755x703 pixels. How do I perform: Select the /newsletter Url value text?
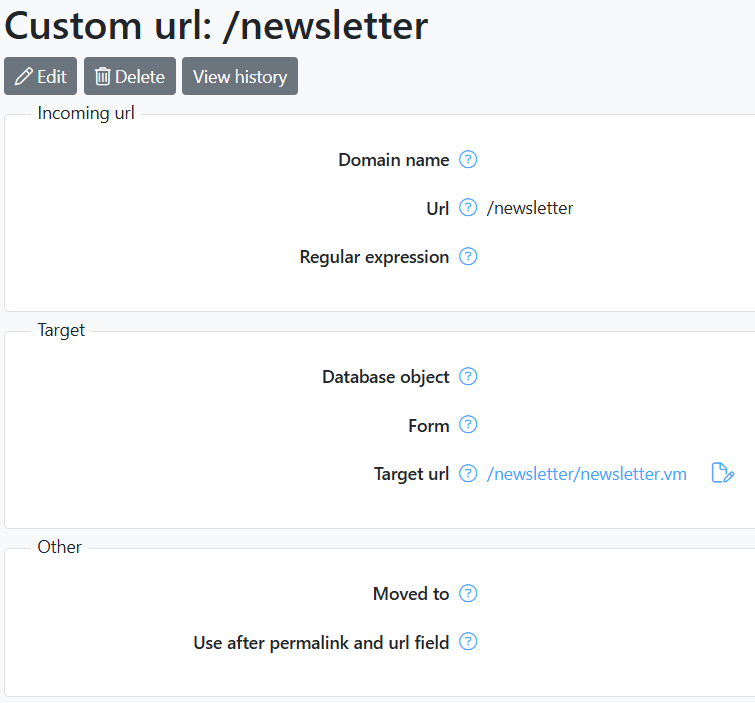pyautogui.click(x=530, y=208)
